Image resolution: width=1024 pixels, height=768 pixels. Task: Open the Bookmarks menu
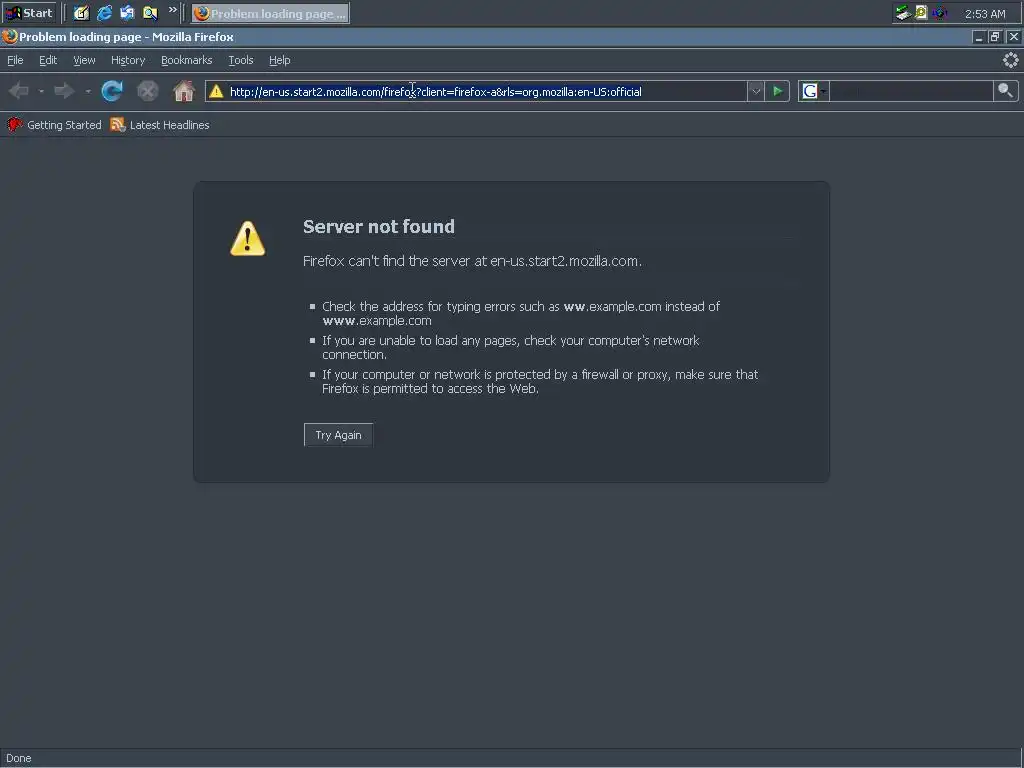[187, 60]
